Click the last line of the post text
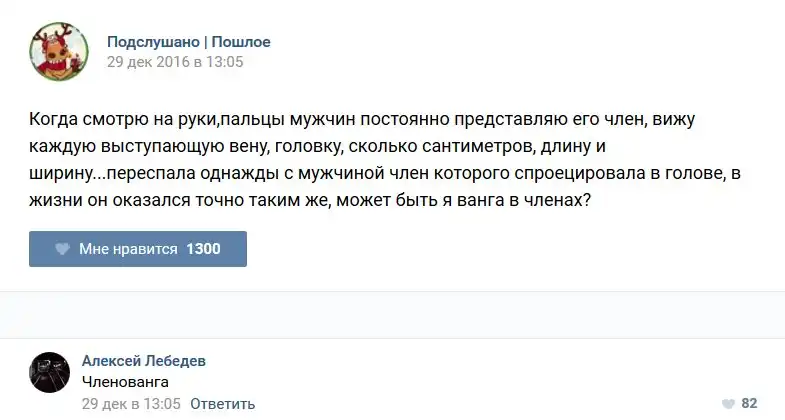Screen dimensions: 785x420 tap(311, 198)
